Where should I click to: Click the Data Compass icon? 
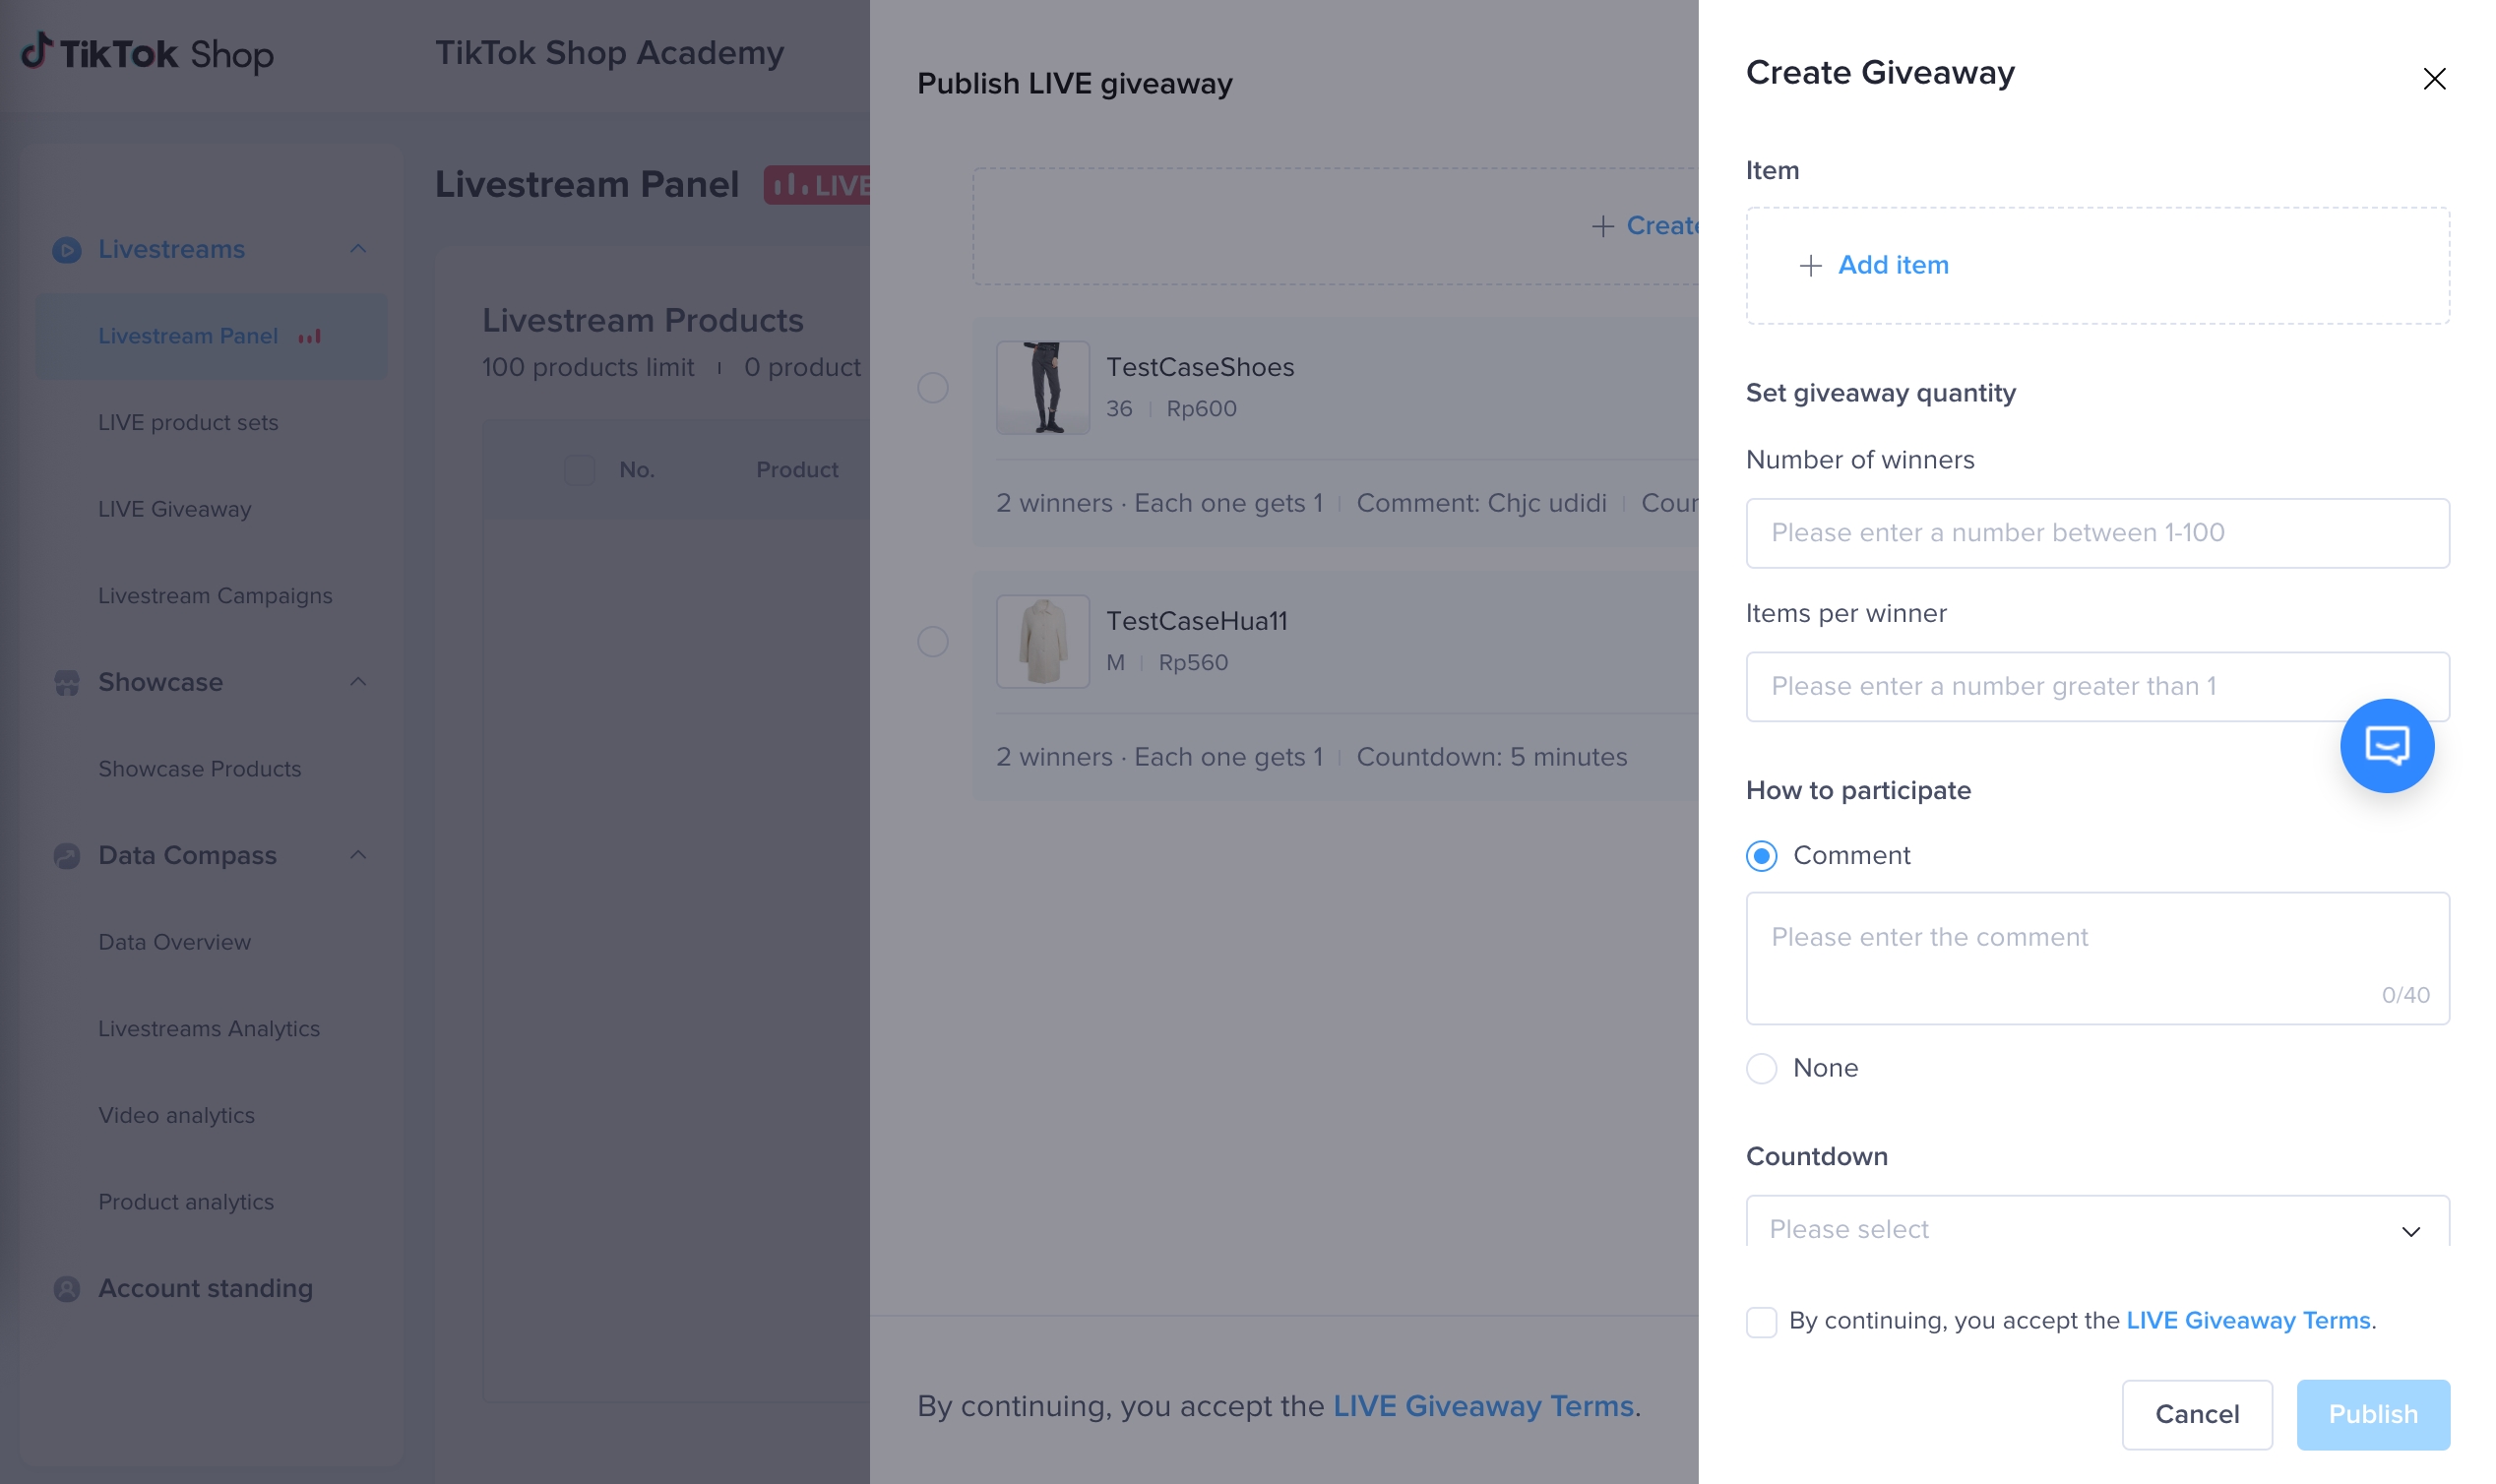point(67,856)
